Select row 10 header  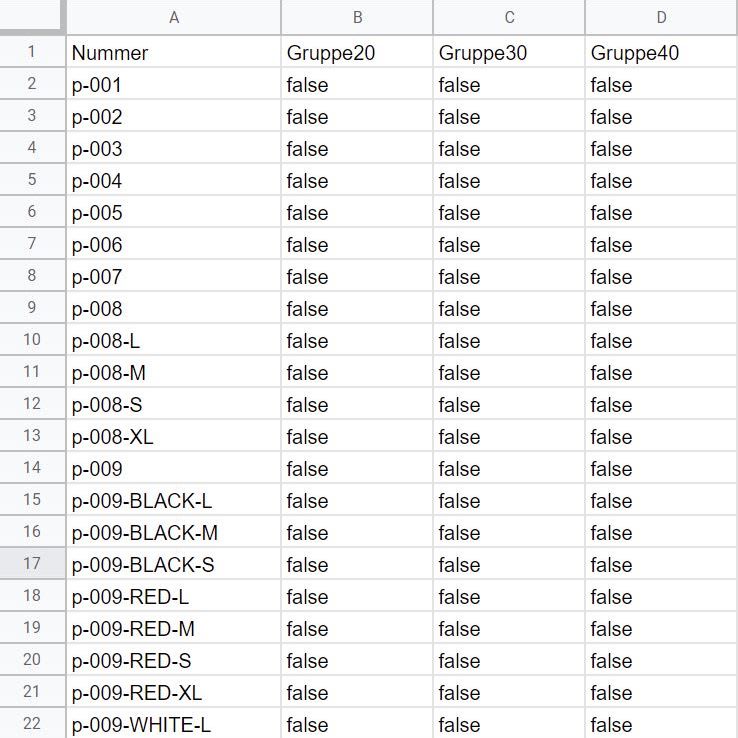(32, 339)
